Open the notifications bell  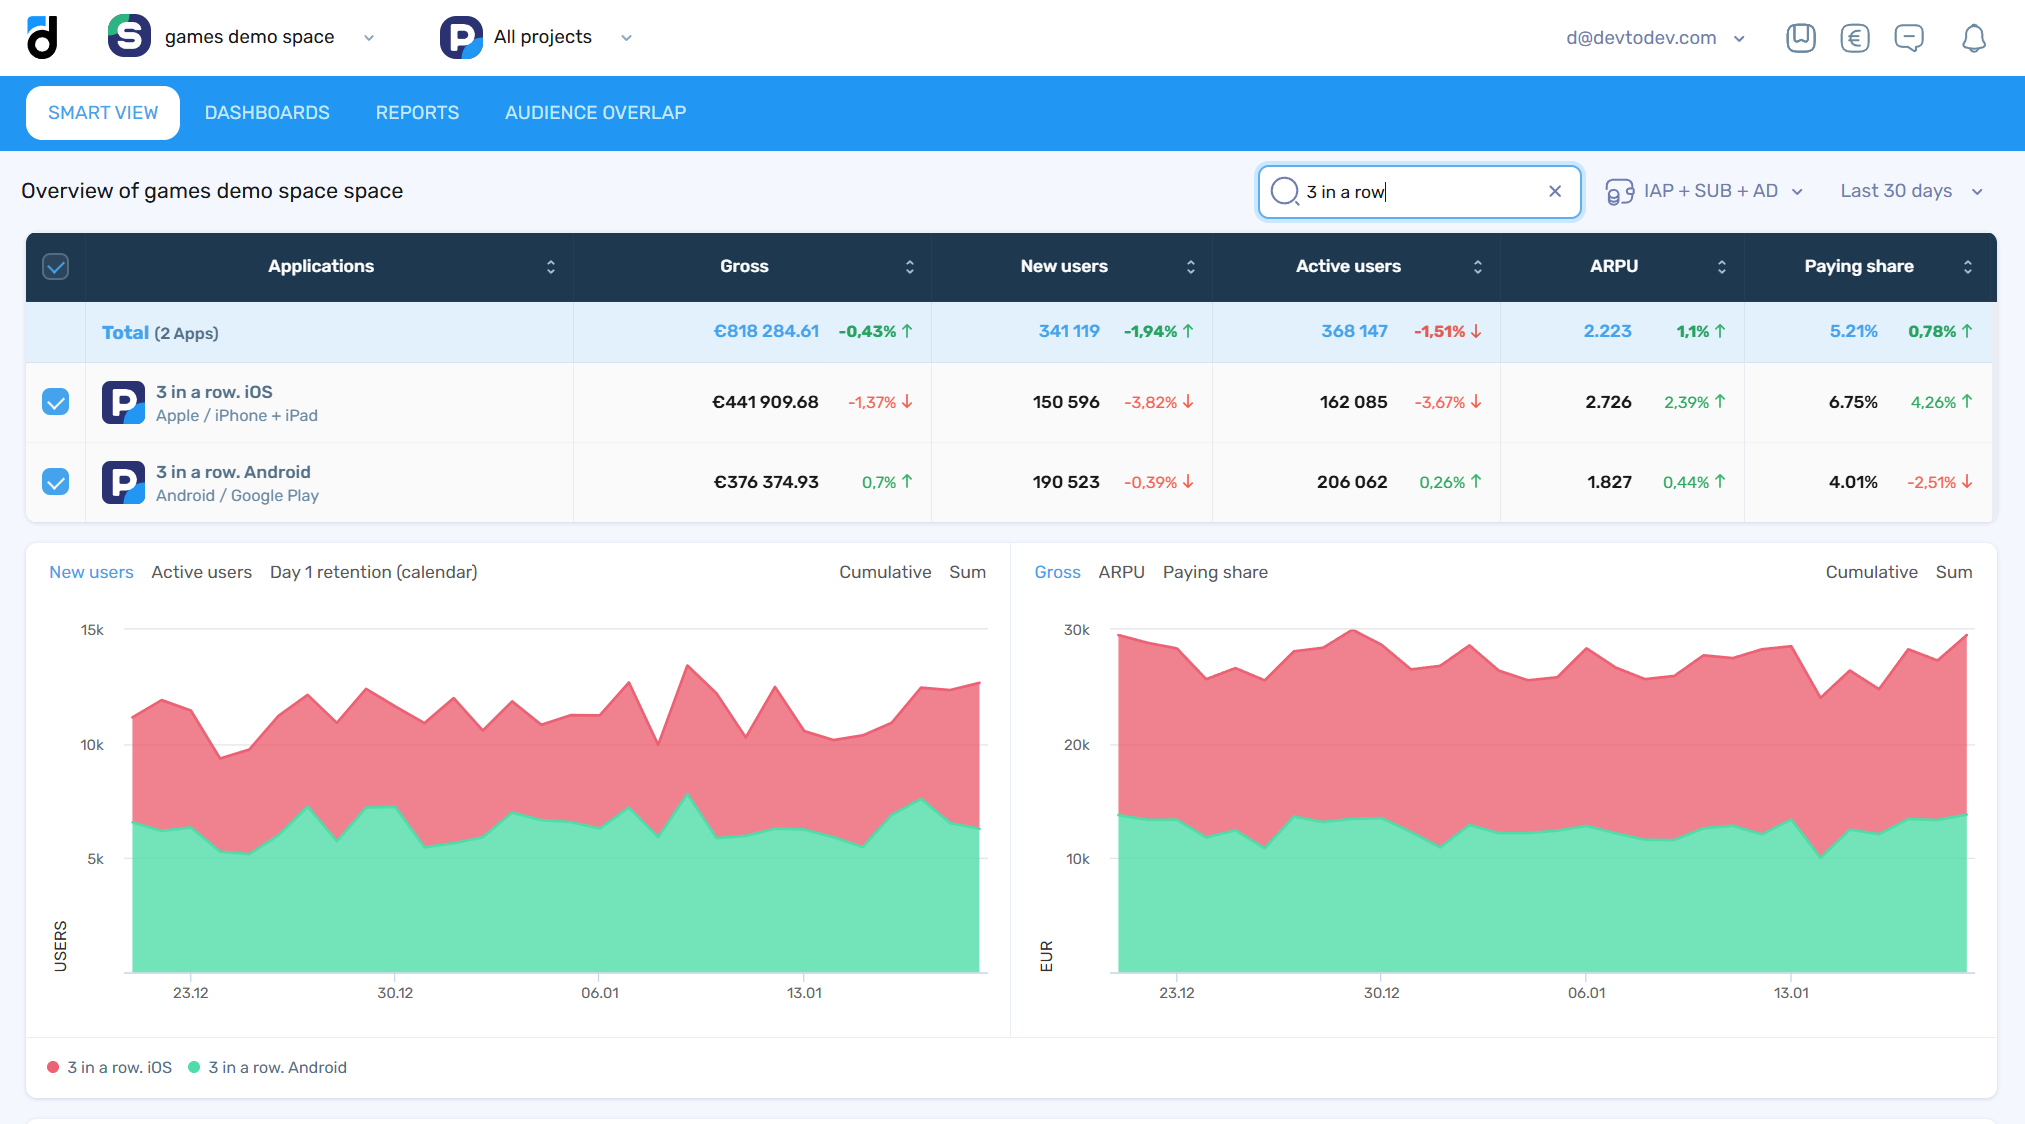(1973, 38)
